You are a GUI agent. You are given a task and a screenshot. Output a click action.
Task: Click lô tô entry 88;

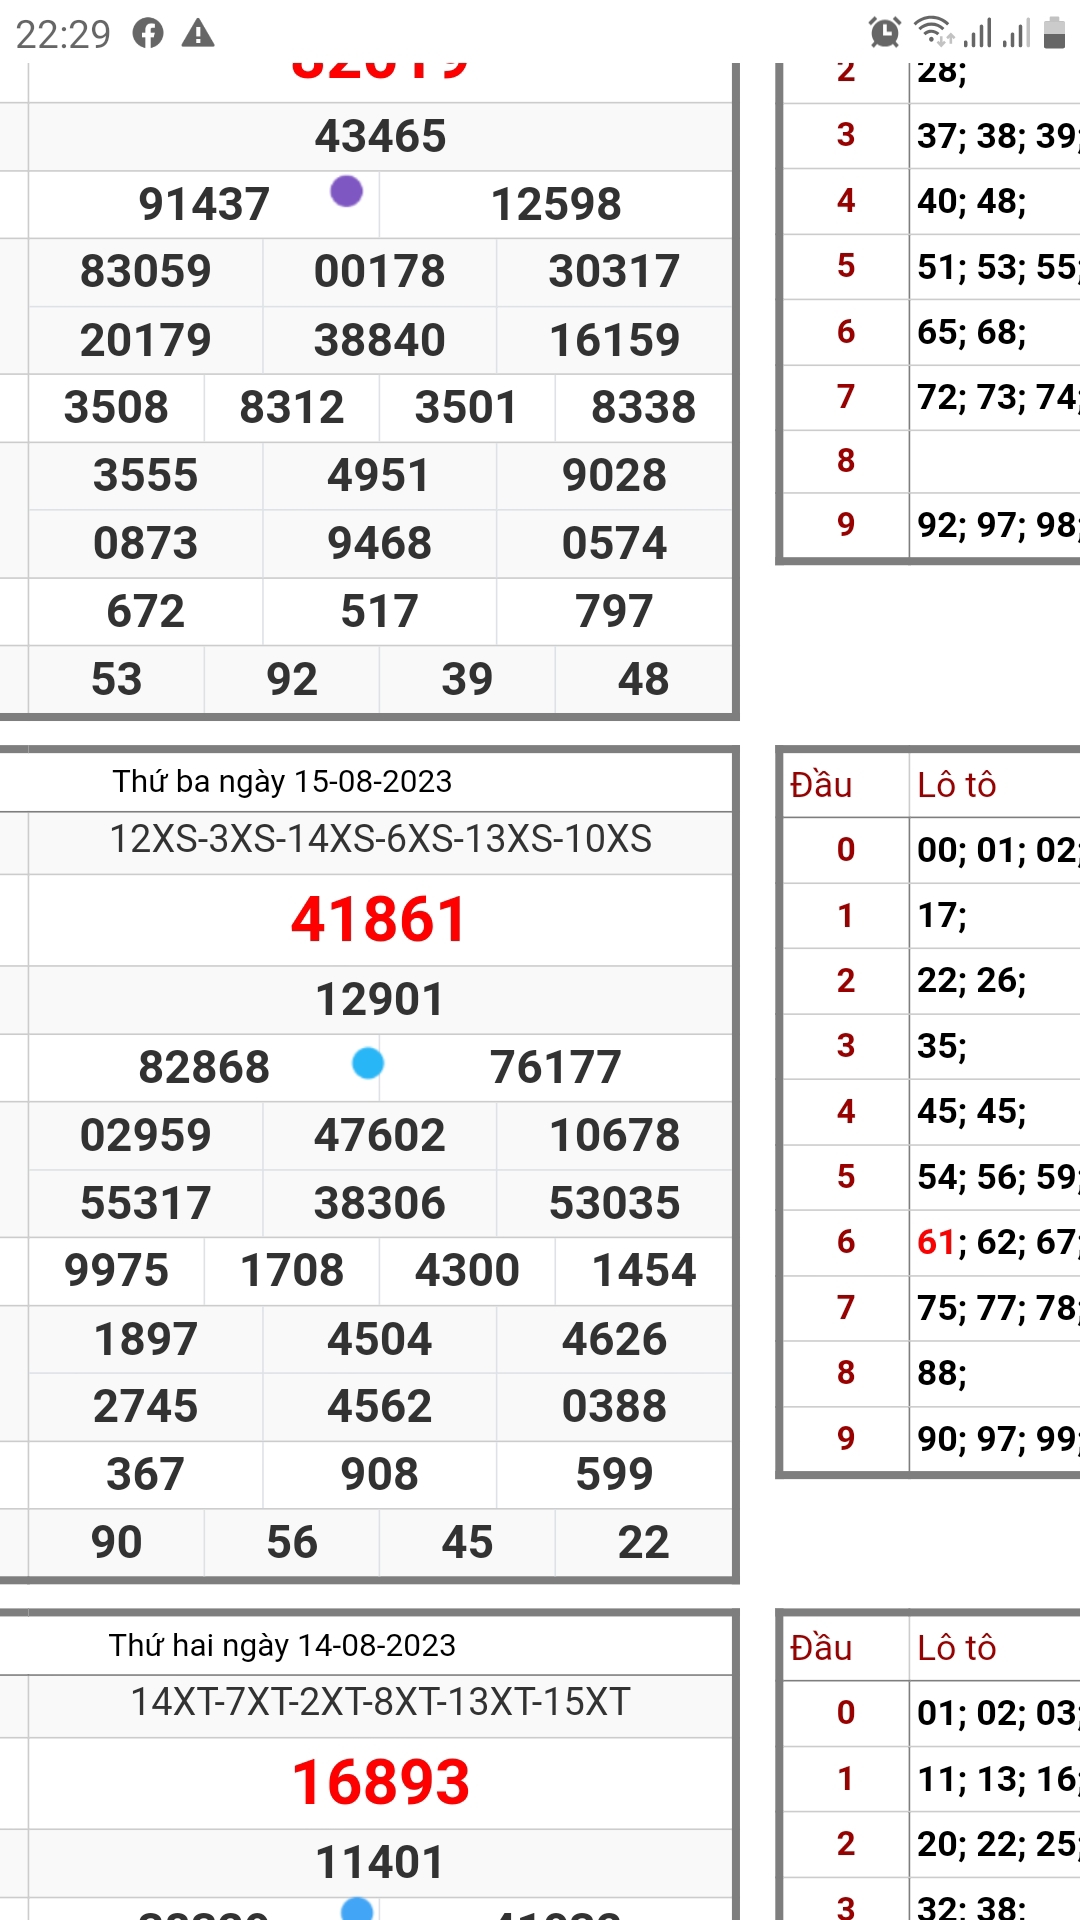click(942, 1373)
